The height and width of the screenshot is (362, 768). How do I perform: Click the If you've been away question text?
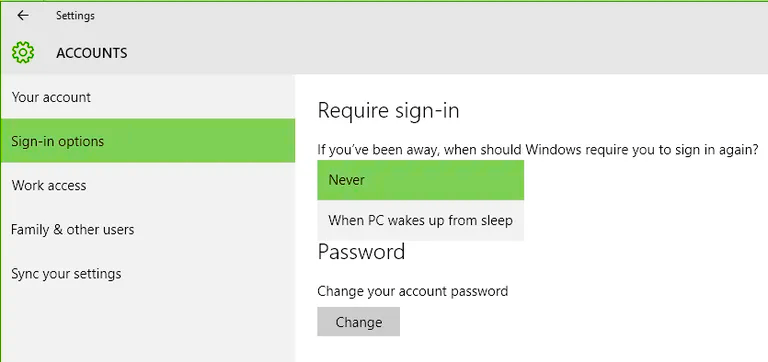[x=538, y=149]
